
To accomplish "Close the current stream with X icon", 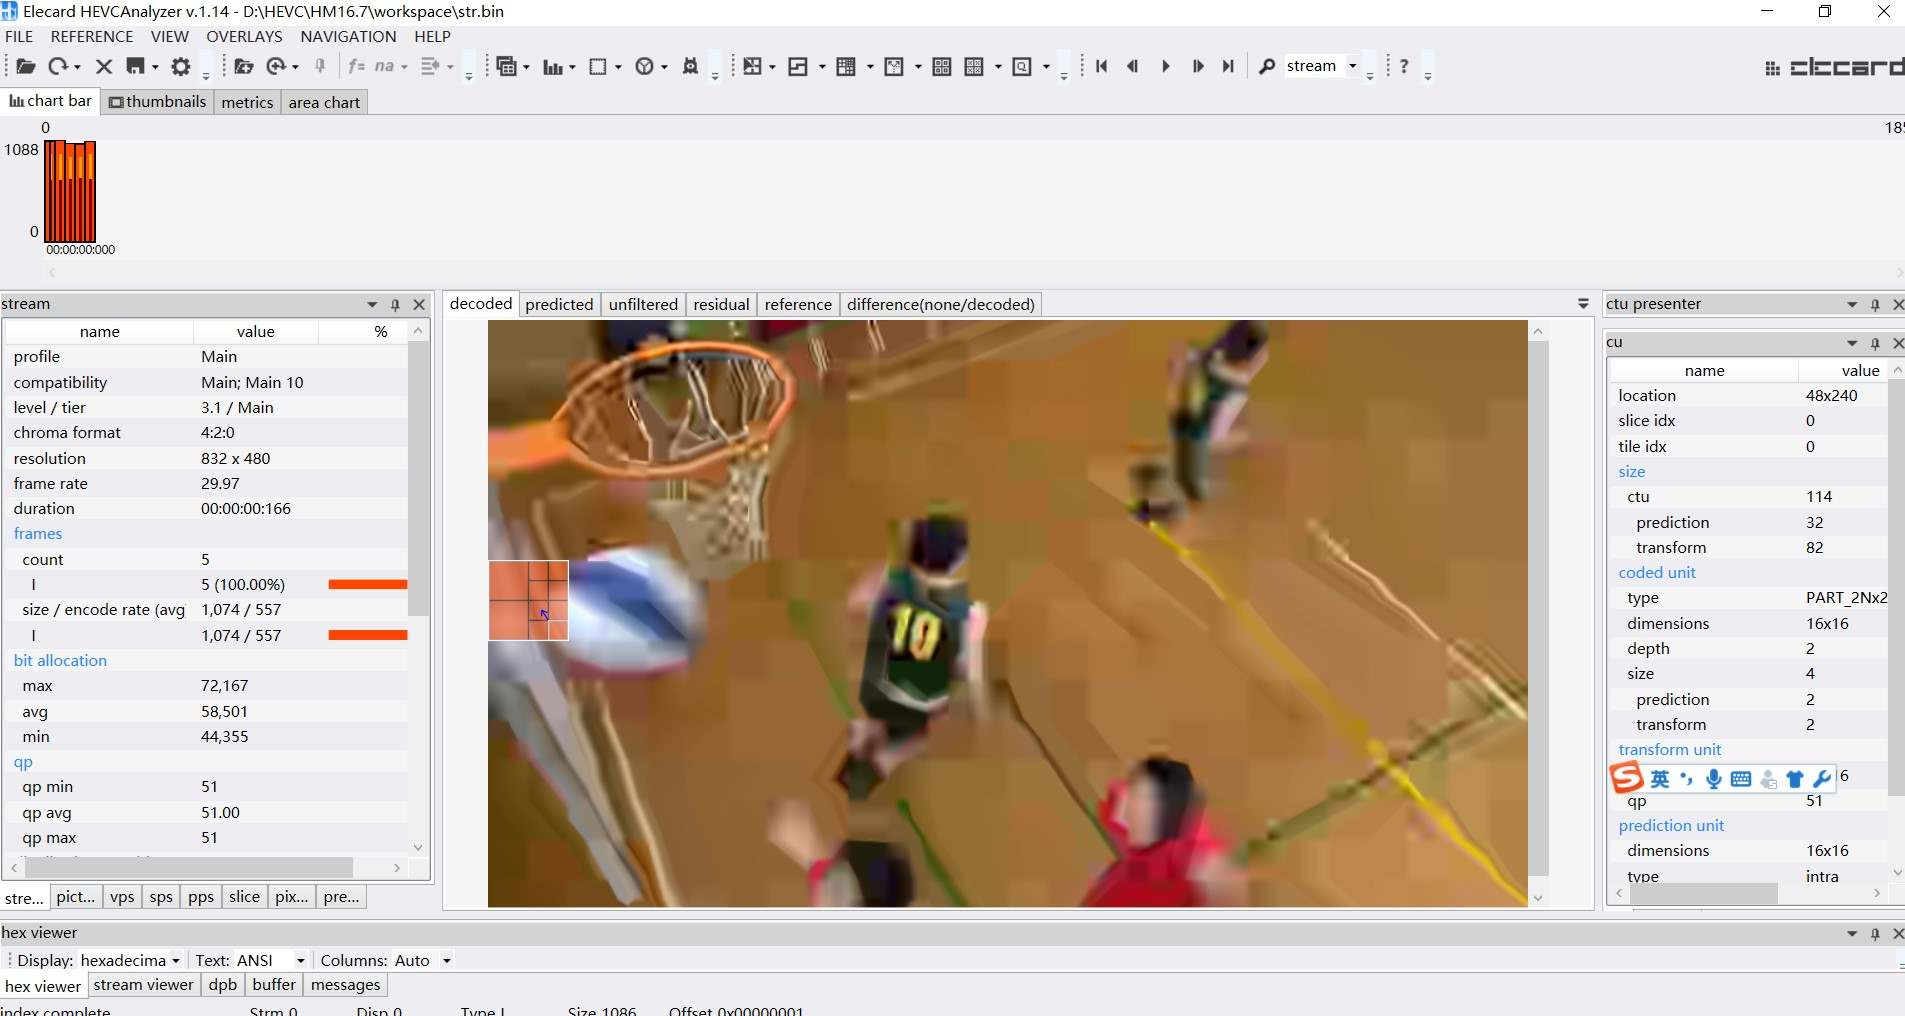I will pyautogui.click(x=104, y=66).
